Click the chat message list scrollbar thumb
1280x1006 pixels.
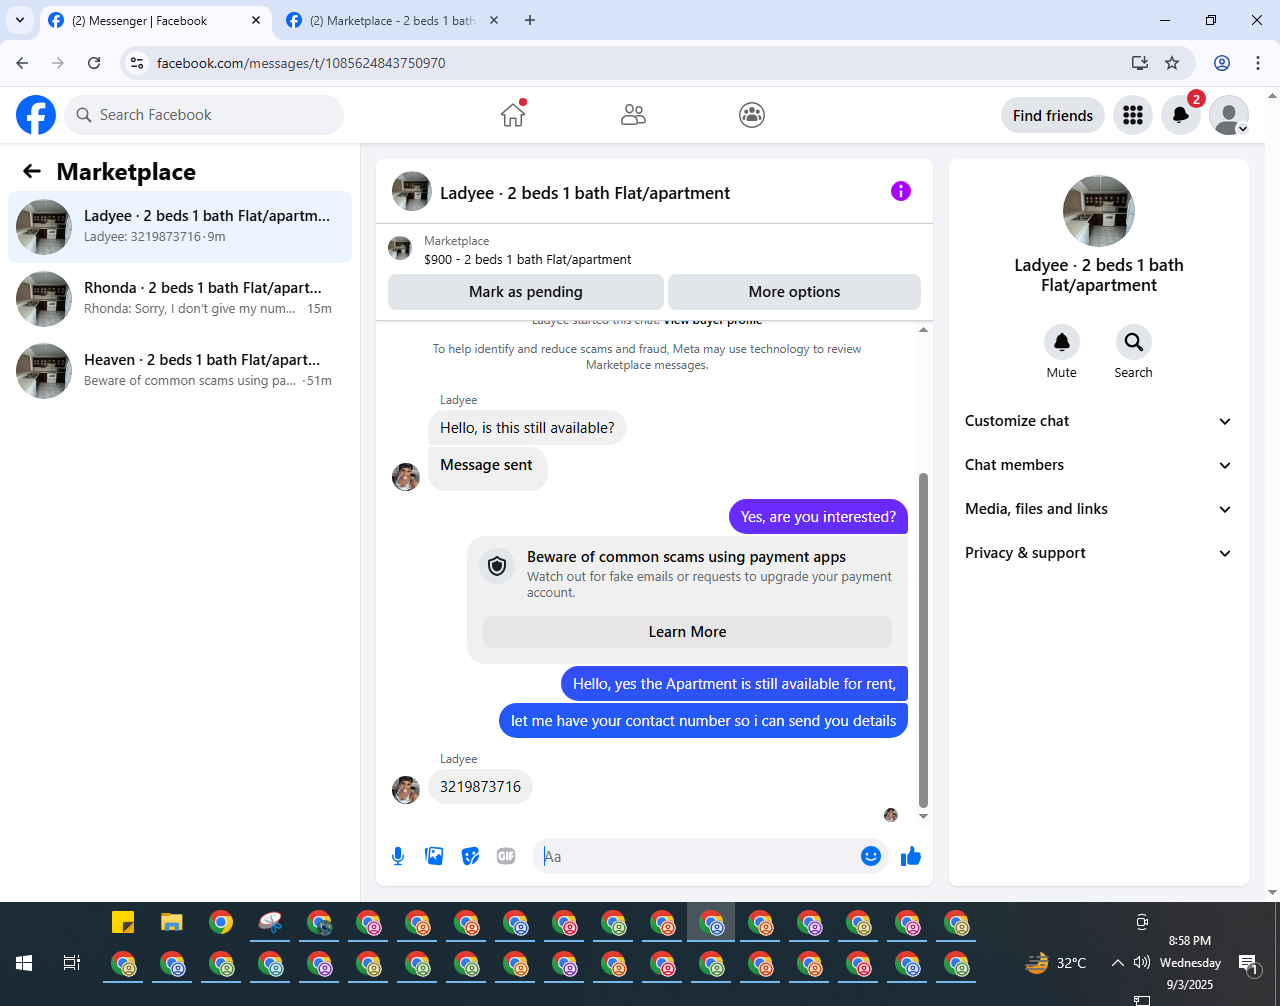(x=923, y=640)
